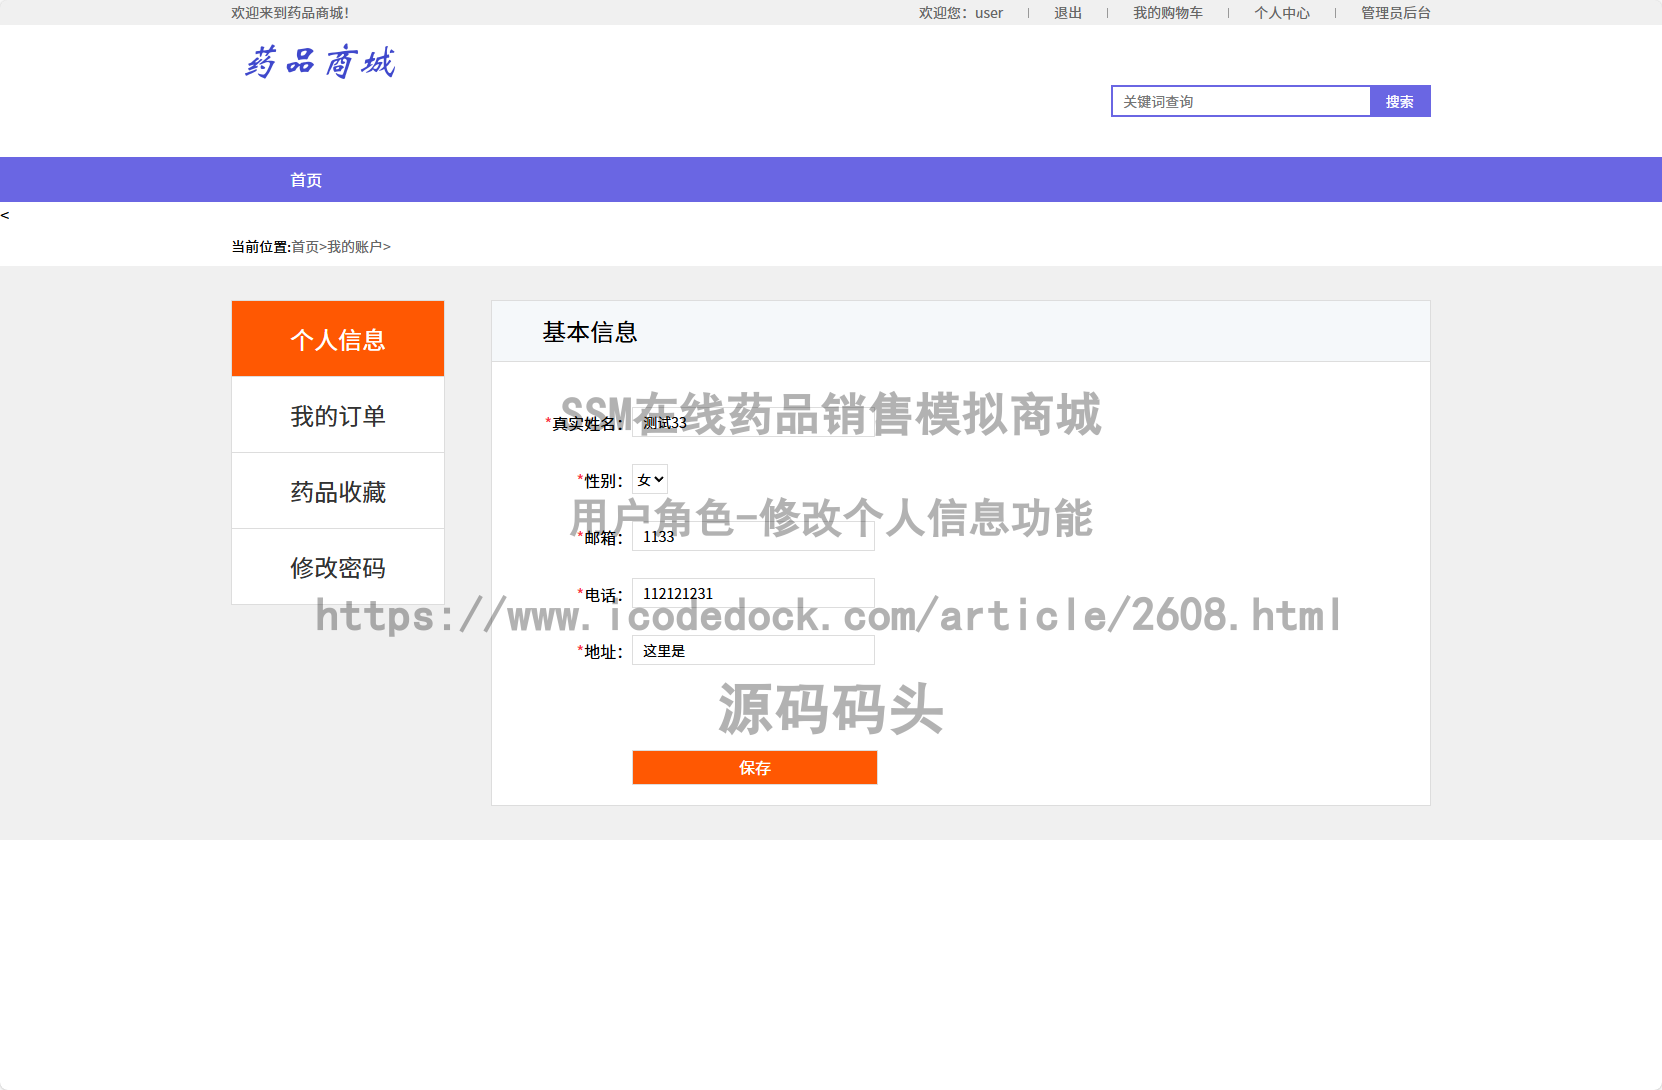Open 我的购物车 shopping cart
This screenshot has width=1662, height=1090.
[1168, 12]
